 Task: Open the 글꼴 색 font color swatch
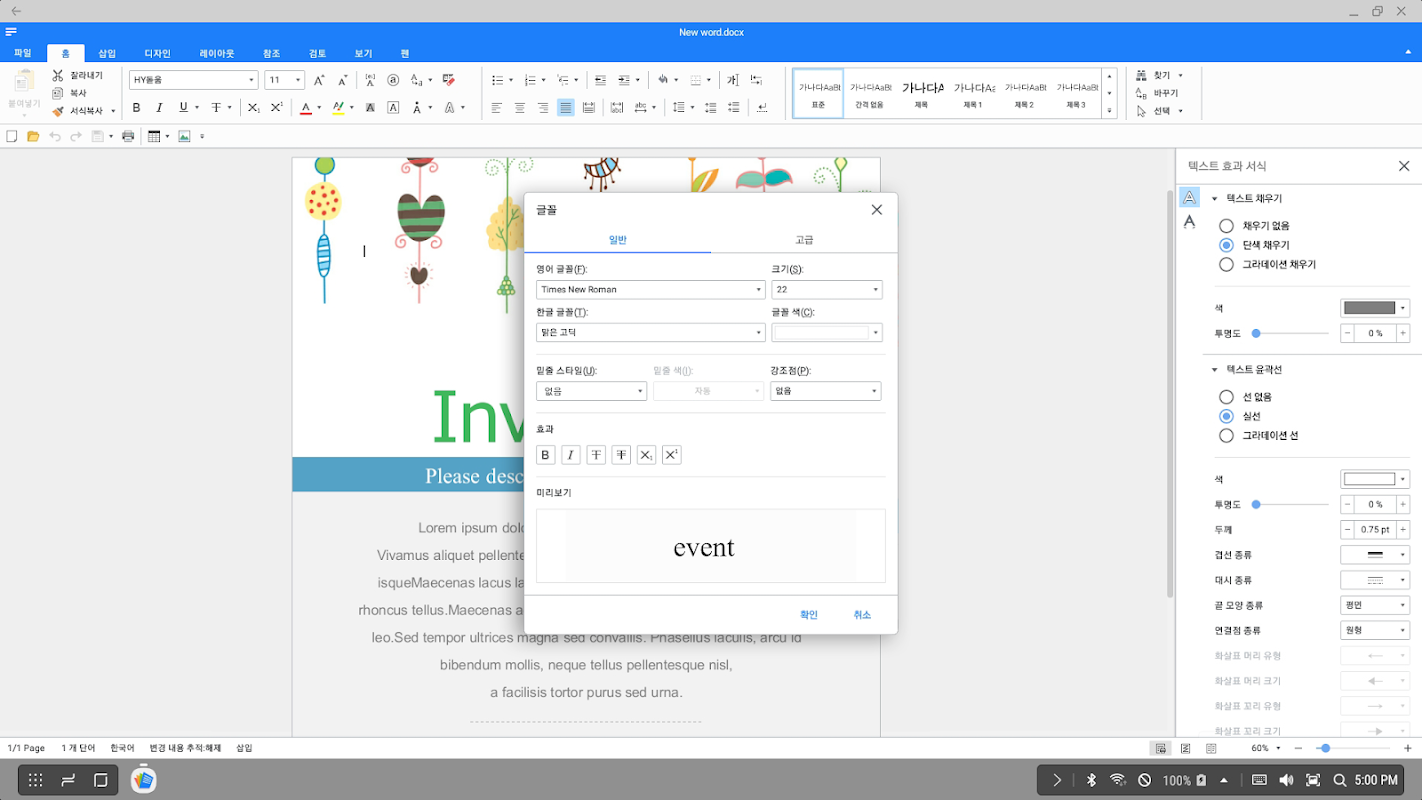(826, 333)
